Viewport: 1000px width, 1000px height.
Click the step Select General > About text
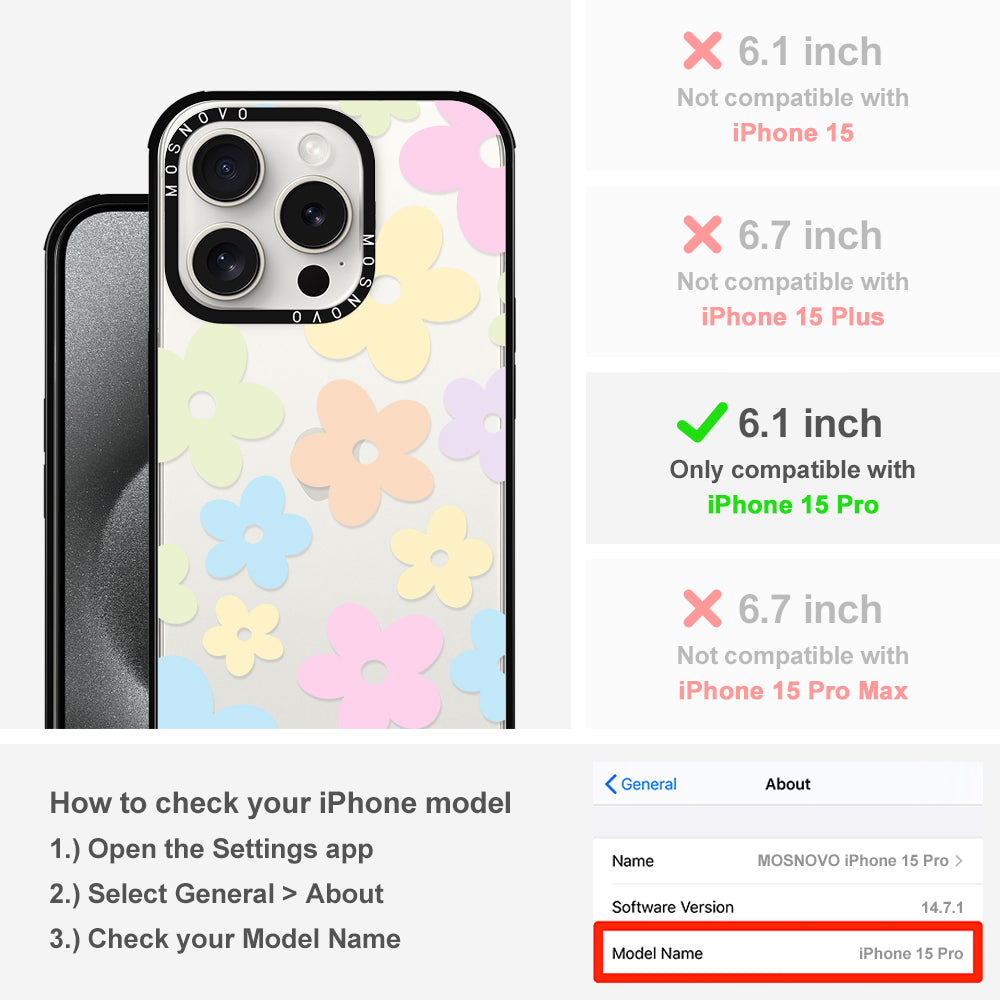pos(217,893)
